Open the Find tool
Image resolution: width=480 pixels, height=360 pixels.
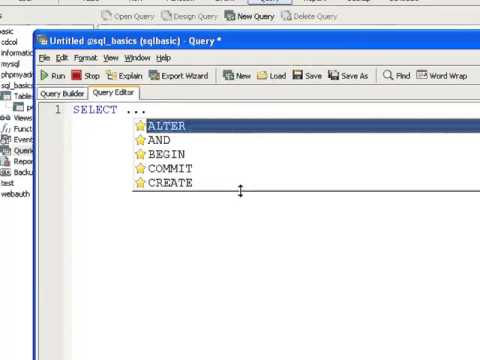(397, 76)
